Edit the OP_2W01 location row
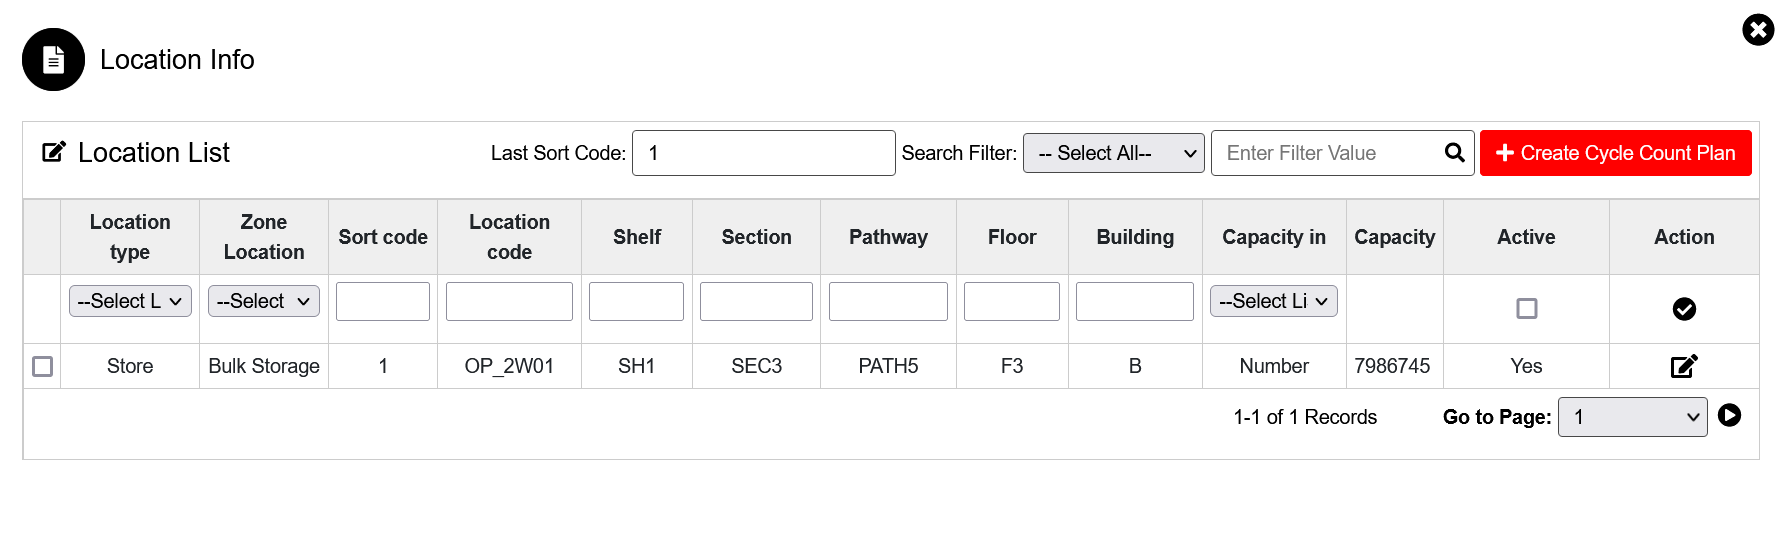Image resolution: width=1784 pixels, height=560 pixels. (x=1684, y=366)
